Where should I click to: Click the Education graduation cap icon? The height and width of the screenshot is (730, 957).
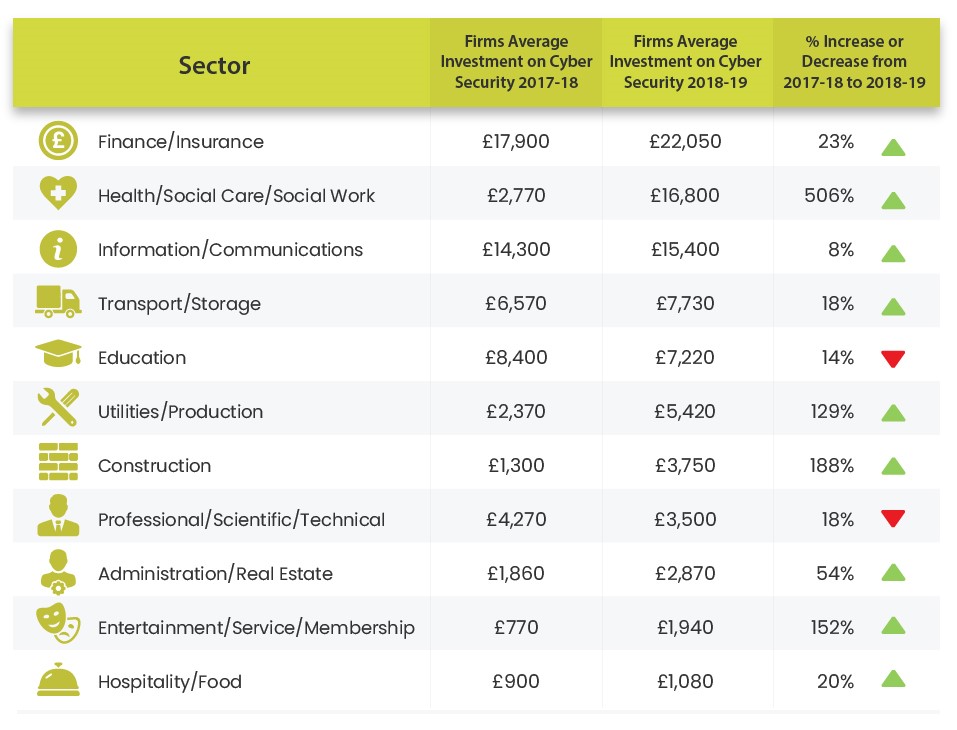[x=58, y=356]
